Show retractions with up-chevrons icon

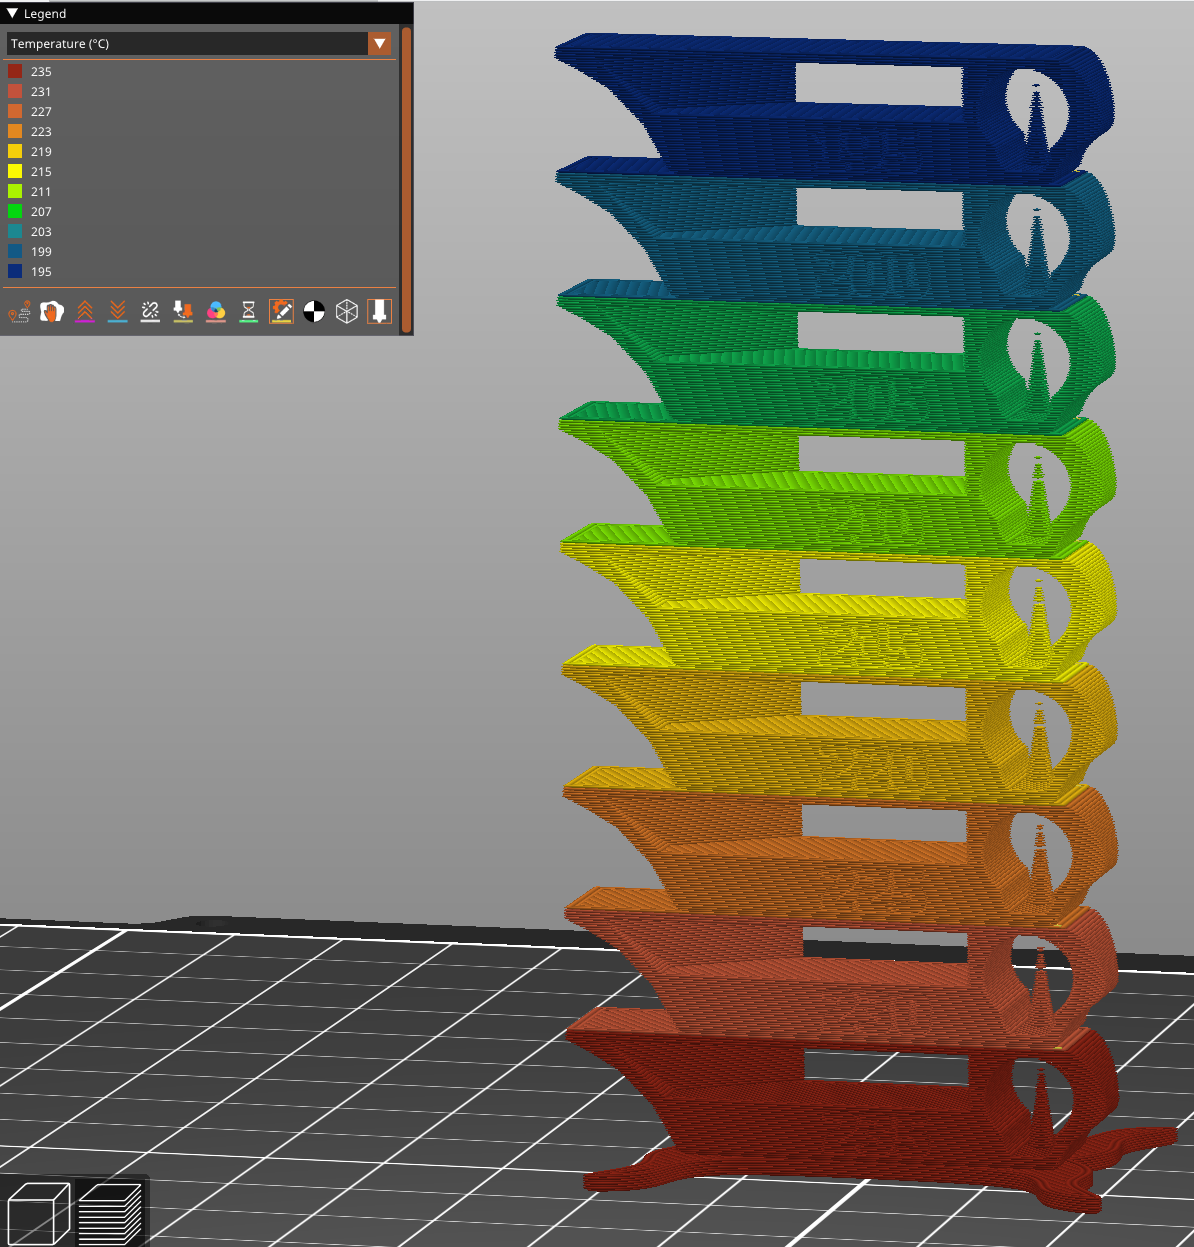[x=85, y=312]
